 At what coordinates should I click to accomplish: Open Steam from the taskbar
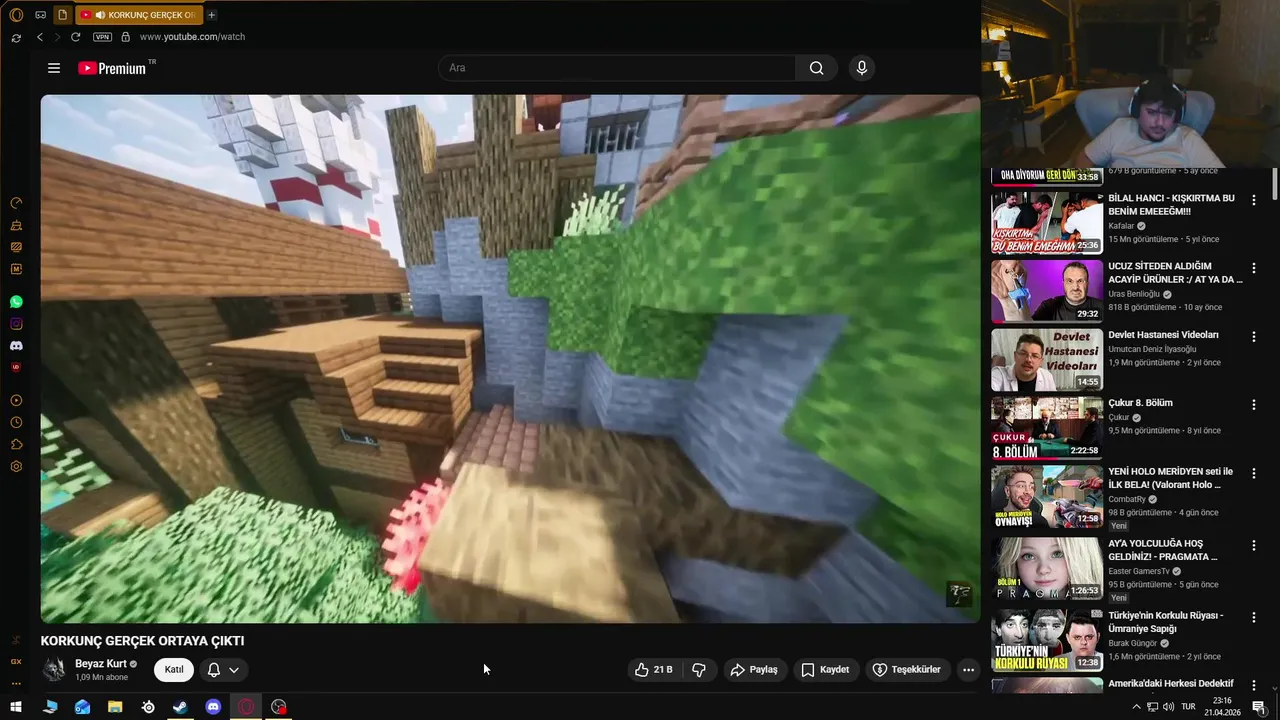pyautogui.click(x=180, y=707)
